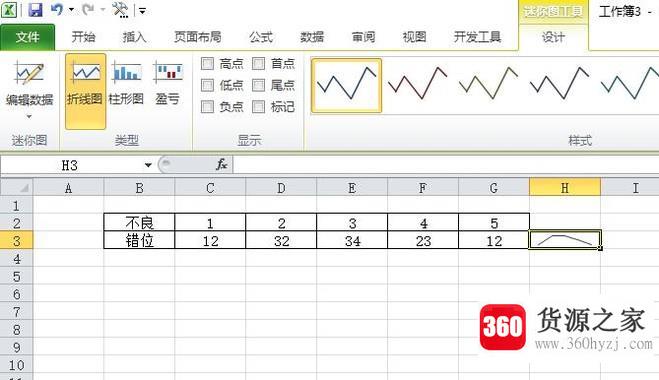This screenshot has width=659, height=380.
Task: Click the Excel application icon
Action: pyautogui.click(x=9, y=9)
